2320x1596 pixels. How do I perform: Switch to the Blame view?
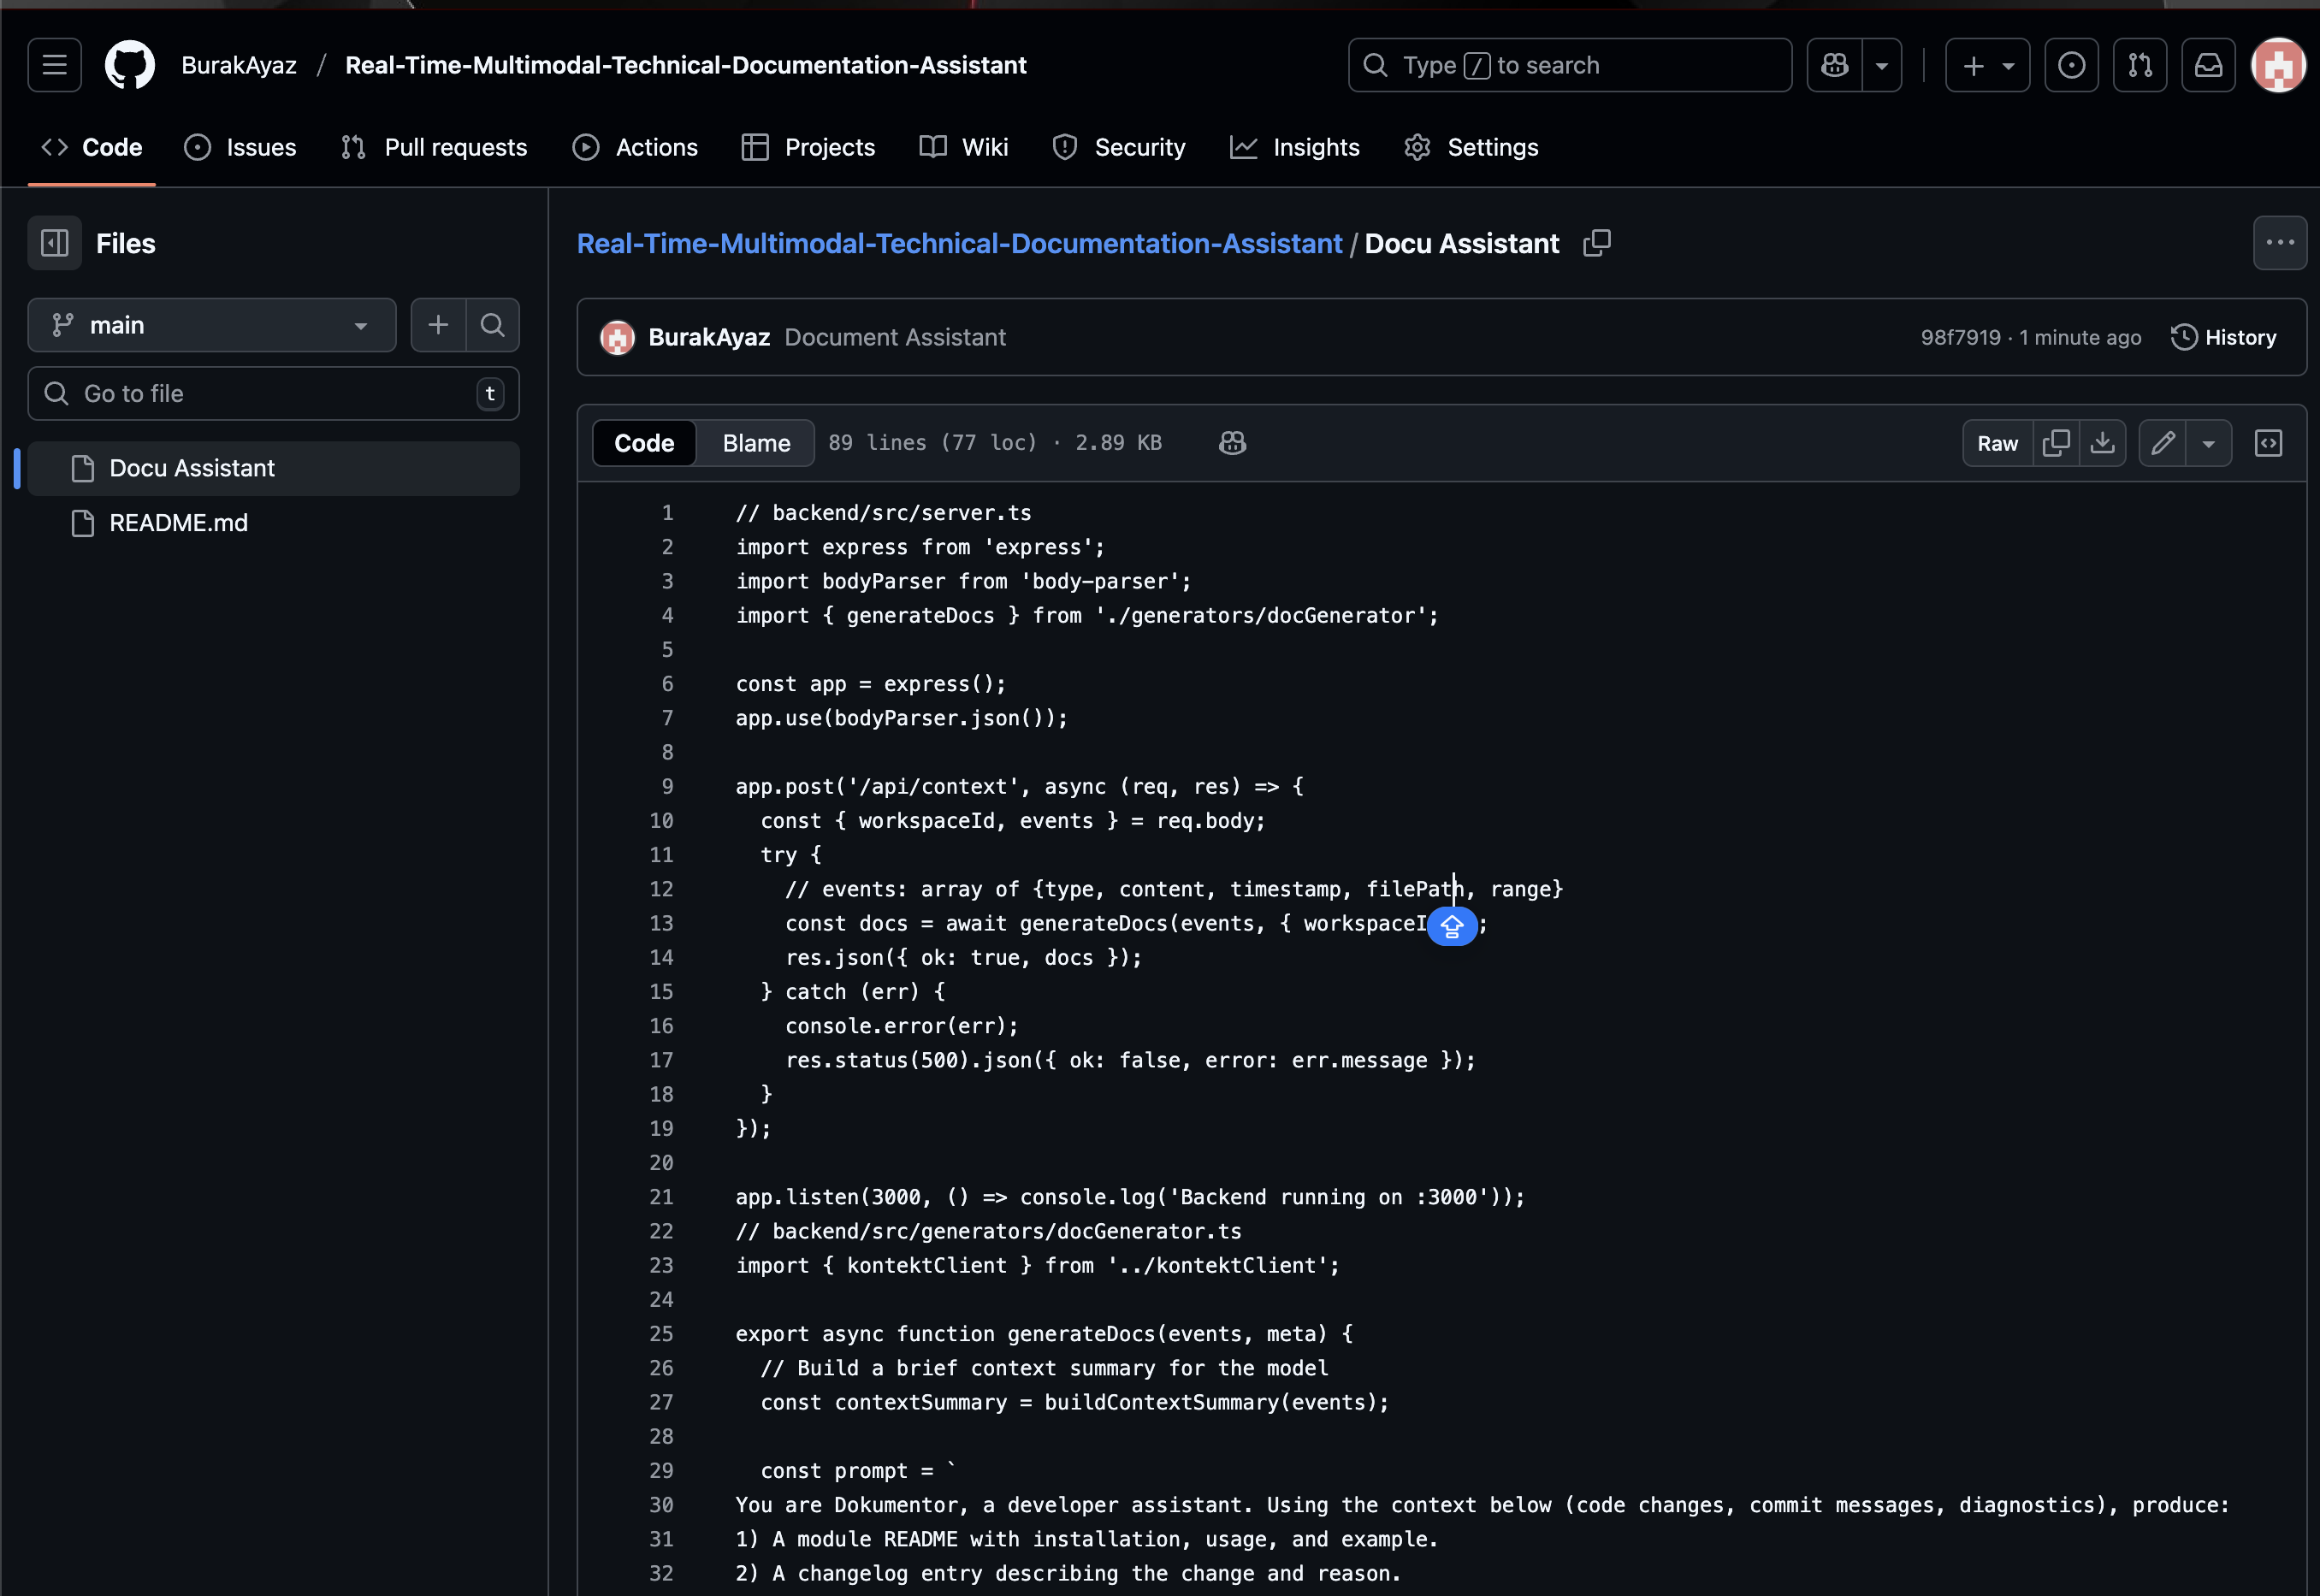pos(756,443)
